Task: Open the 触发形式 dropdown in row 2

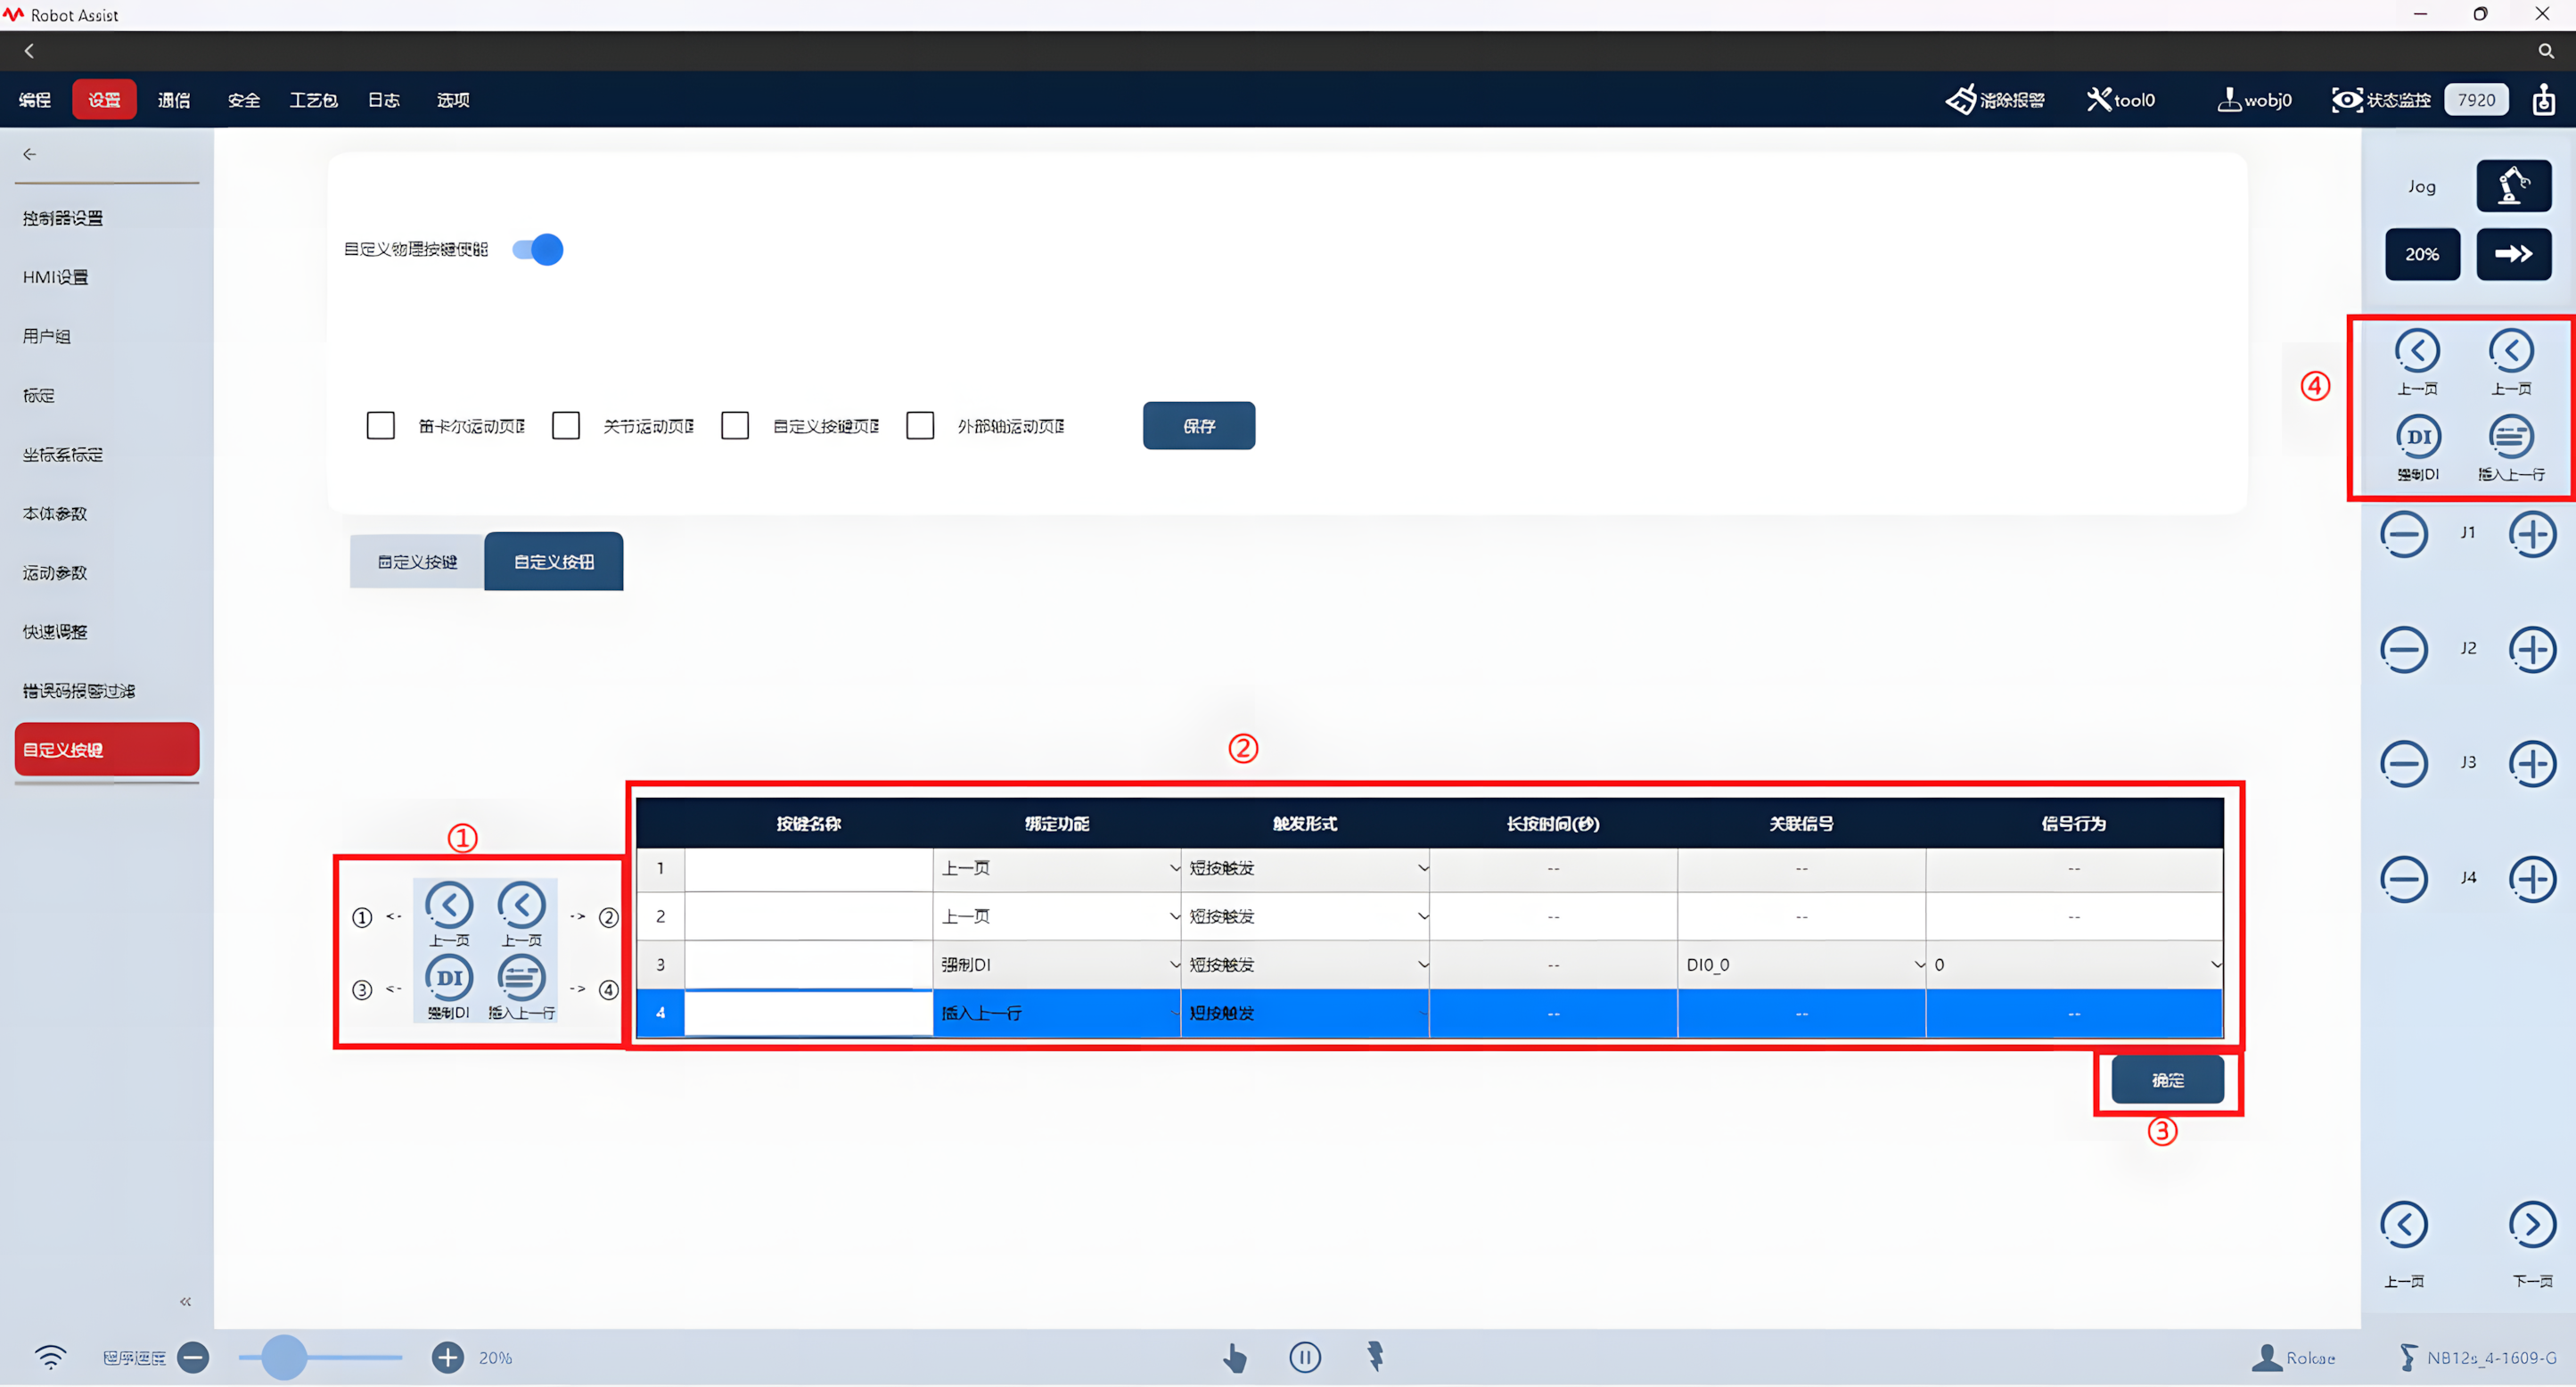Action: point(1305,916)
